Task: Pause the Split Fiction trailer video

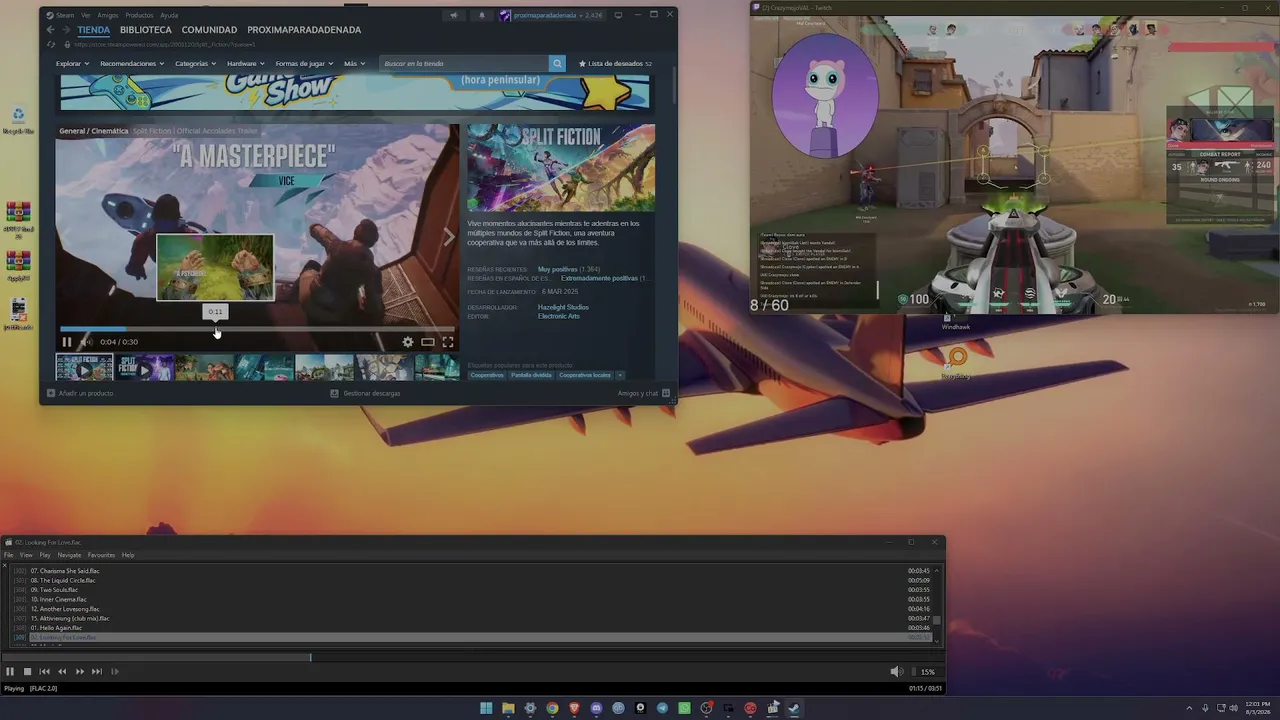Action: 67,342
